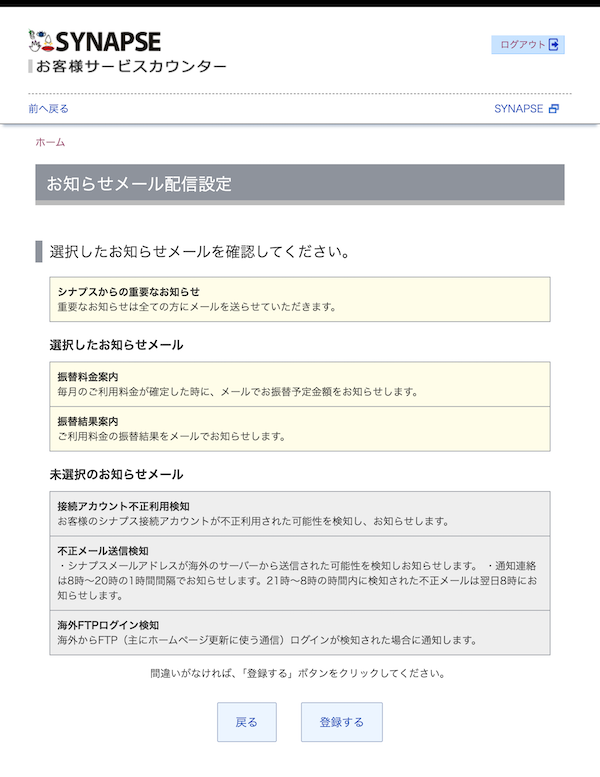
Task: Select the シナプスからの重要なお知らせ box
Action: pos(299,299)
